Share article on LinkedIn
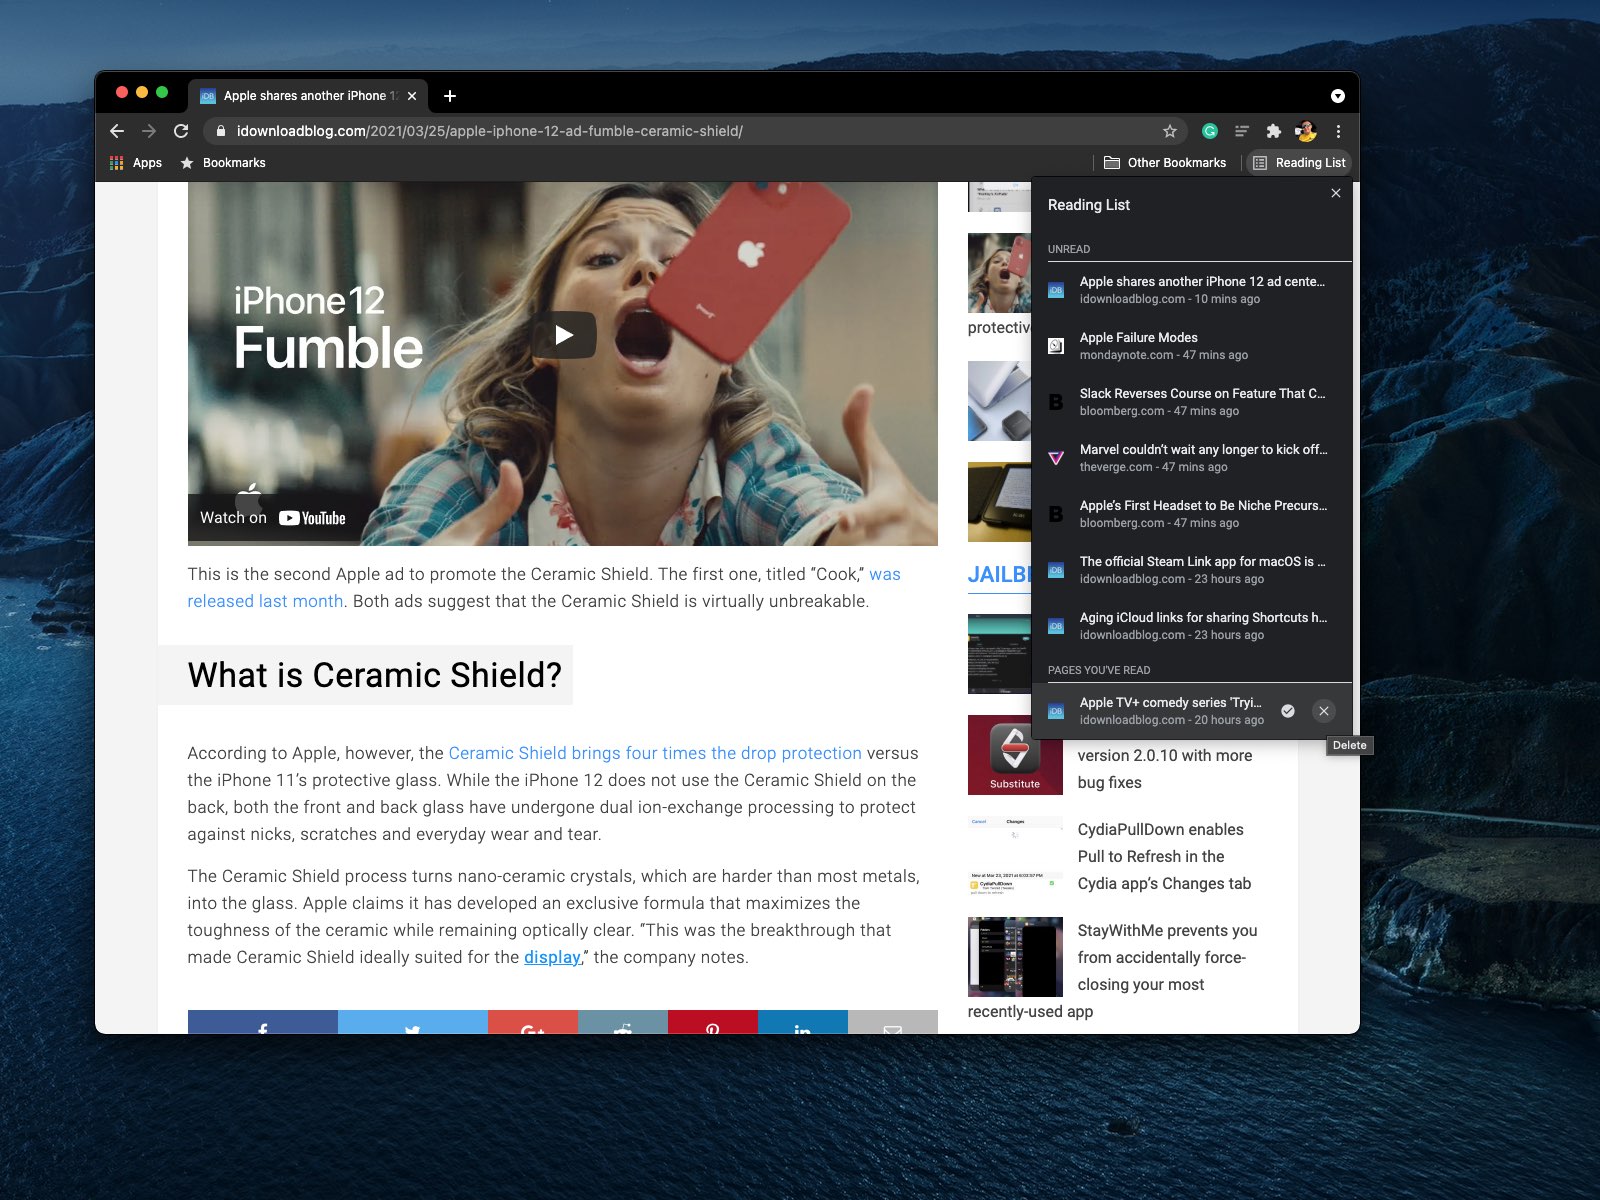 [x=803, y=1023]
